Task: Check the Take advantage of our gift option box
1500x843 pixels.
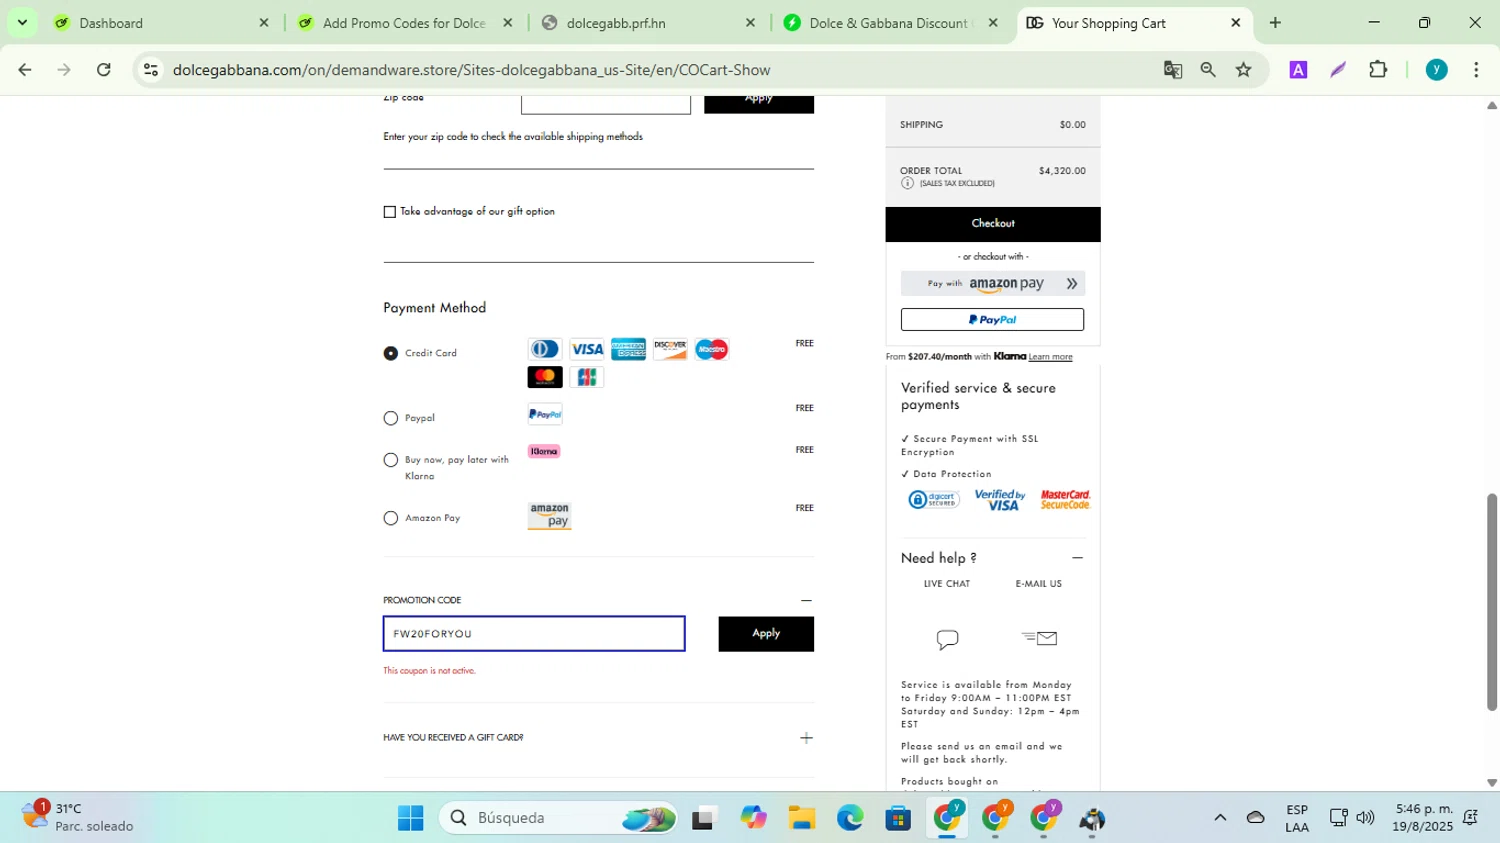Action: click(390, 212)
